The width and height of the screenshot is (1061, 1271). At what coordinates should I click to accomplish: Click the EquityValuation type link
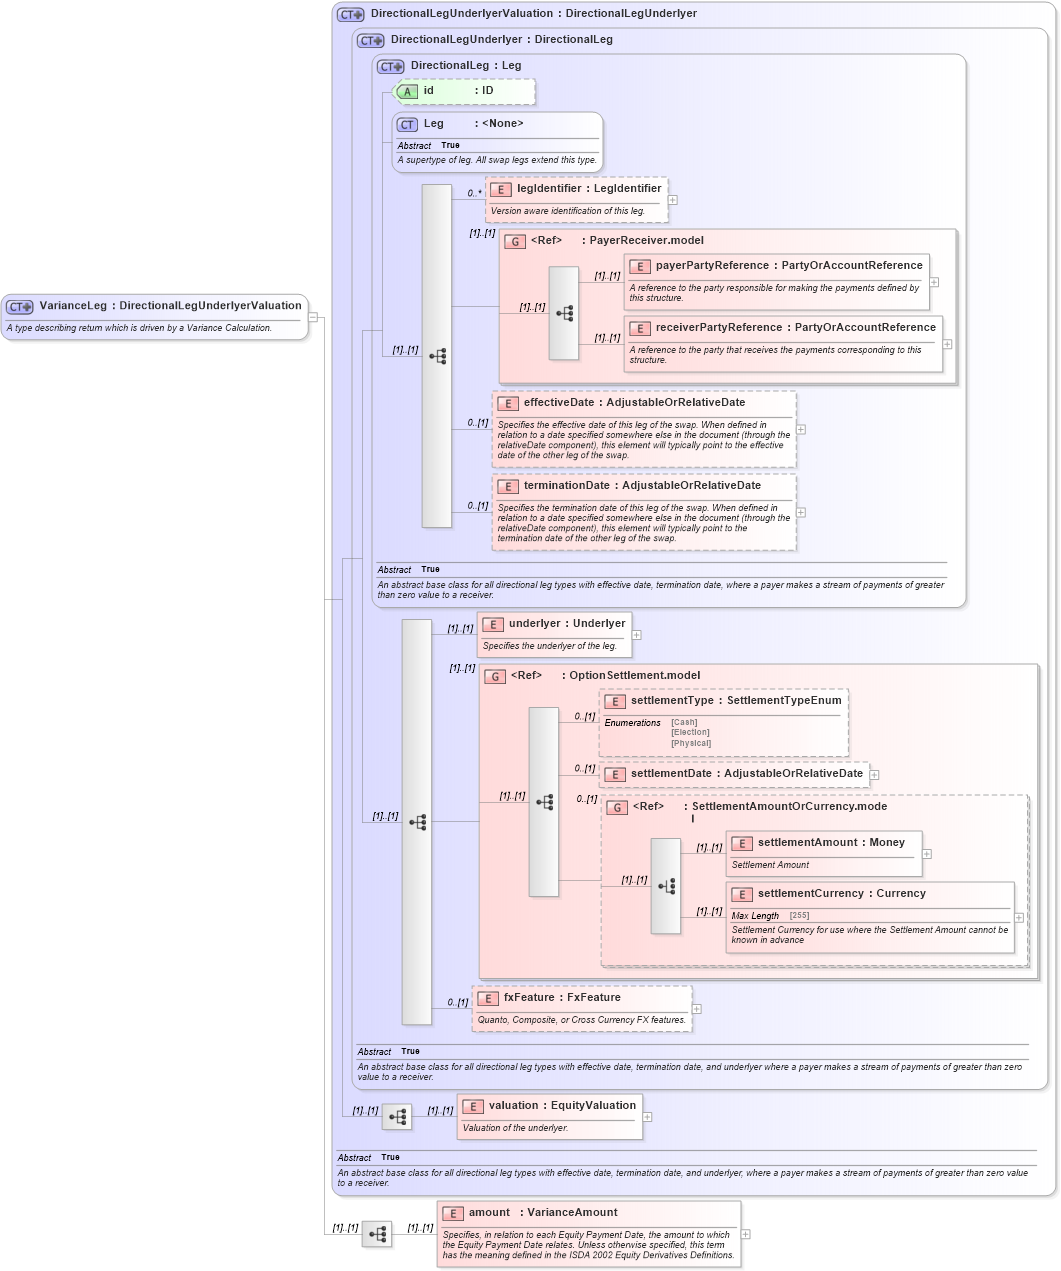593,1105
